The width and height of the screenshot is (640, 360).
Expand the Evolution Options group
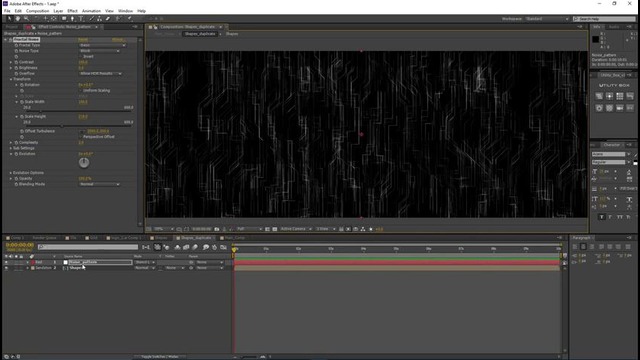tap(11, 173)
